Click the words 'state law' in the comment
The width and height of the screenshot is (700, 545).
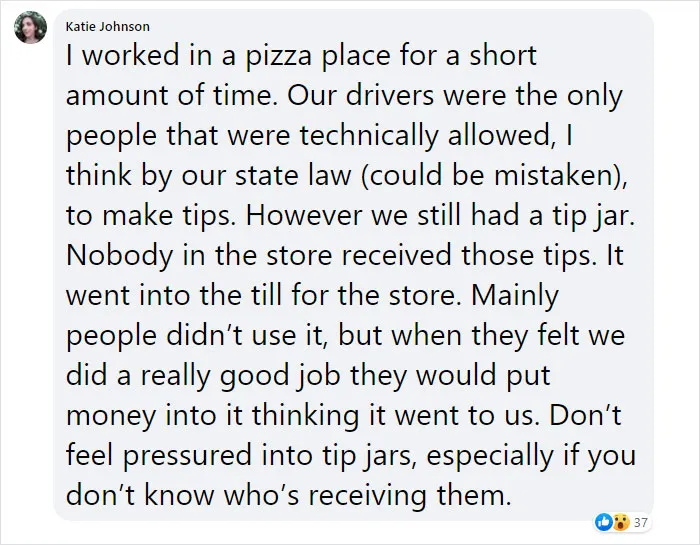coord(293,175)
